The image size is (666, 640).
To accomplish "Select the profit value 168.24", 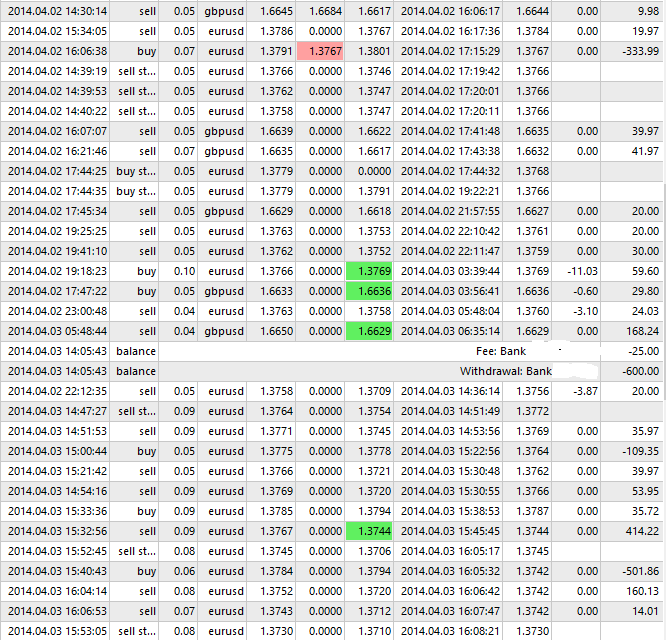I will coord(642,331).
